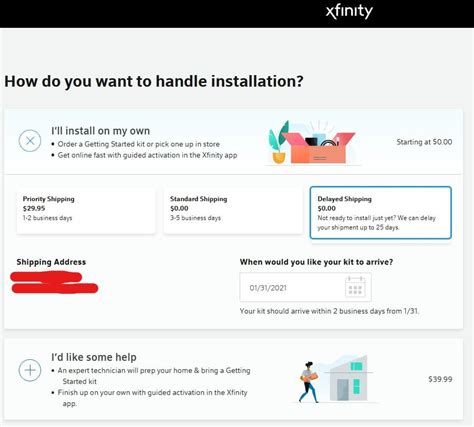The width and height of the screenshot is (474, 427).
Task: Collapse the 'I'll install on my own' option
Action: pyautogui.click(x=30, y=141)
